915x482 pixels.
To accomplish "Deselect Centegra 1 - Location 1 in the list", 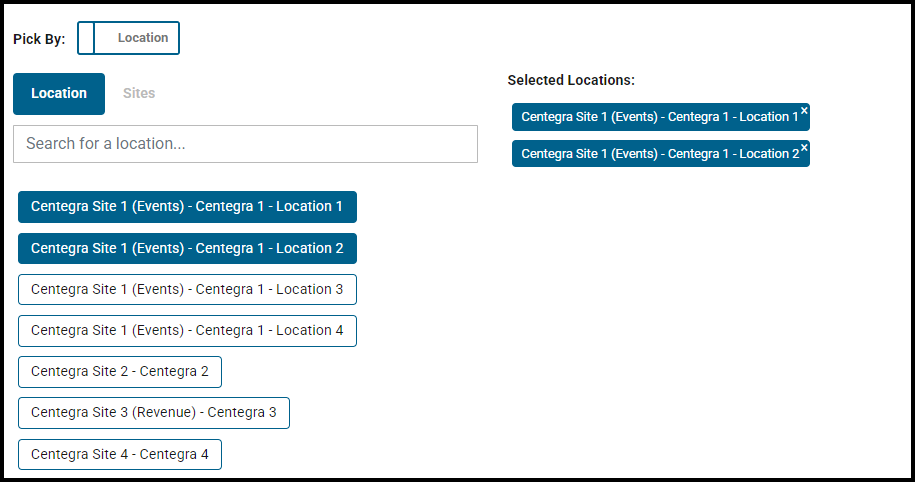I will tap(187, 207).
